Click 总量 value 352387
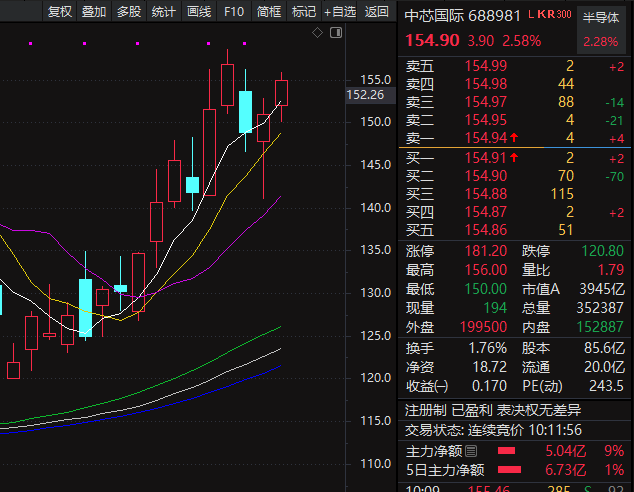This screenshot has height=492, width=634. (600, 308)
